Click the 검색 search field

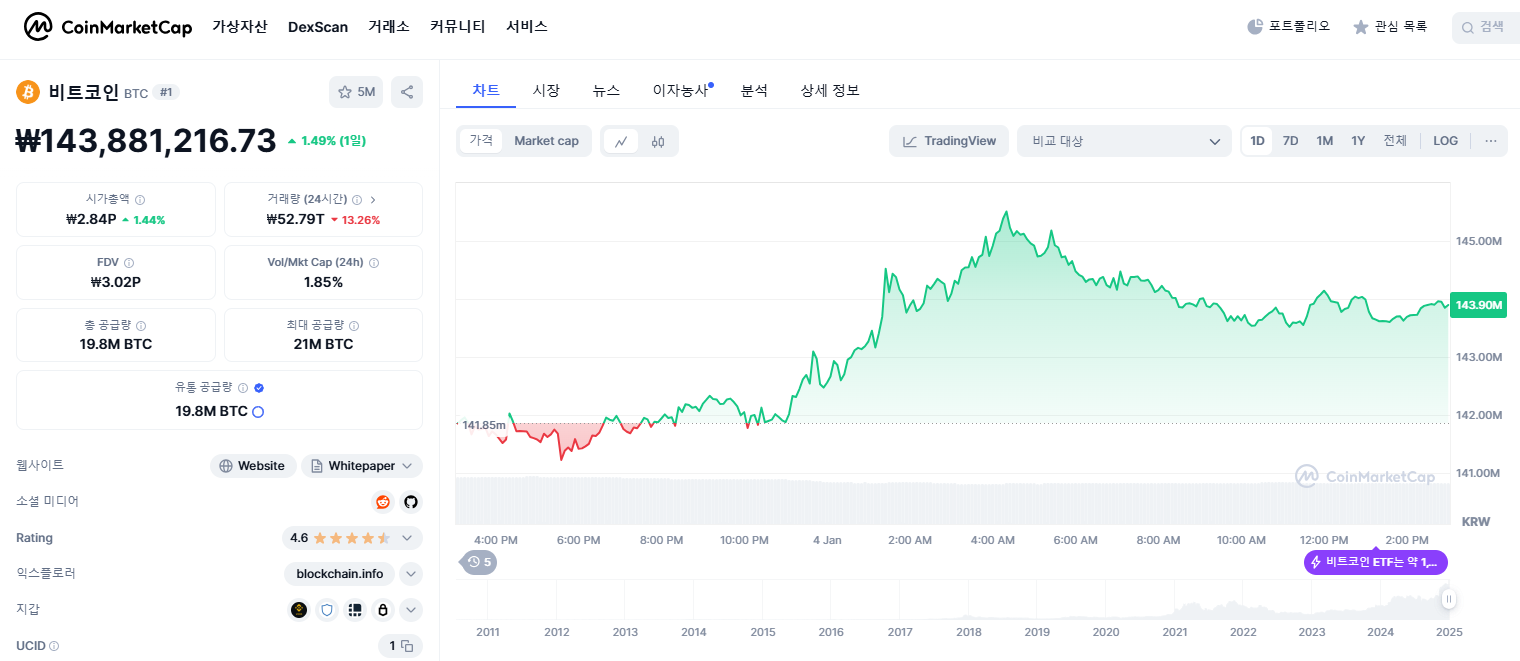[1486, 27]
